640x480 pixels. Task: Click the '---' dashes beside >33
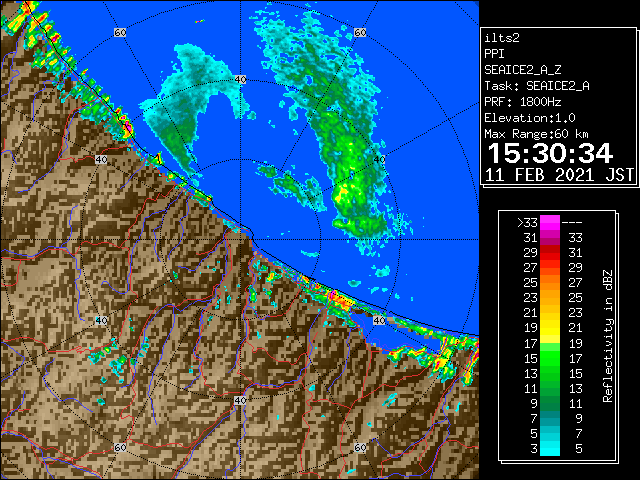click(x=572, y=223)
